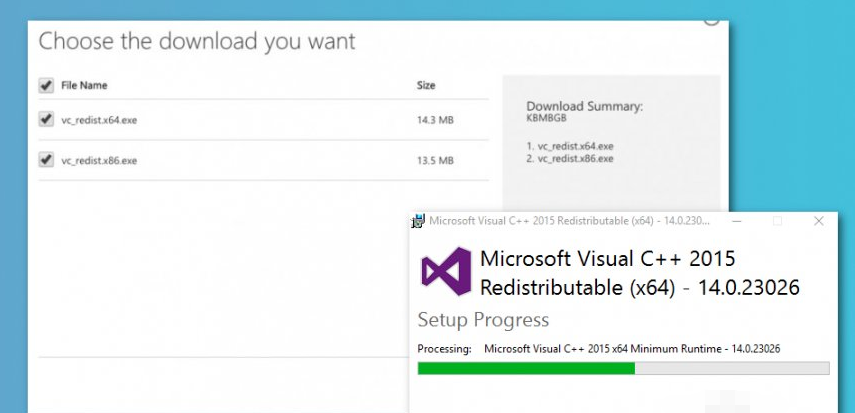The height and width of the screenshot is (413, 855).
Task: Uncheck the vc_redist.x64.exe checkbox
Action: coord(46,119)
